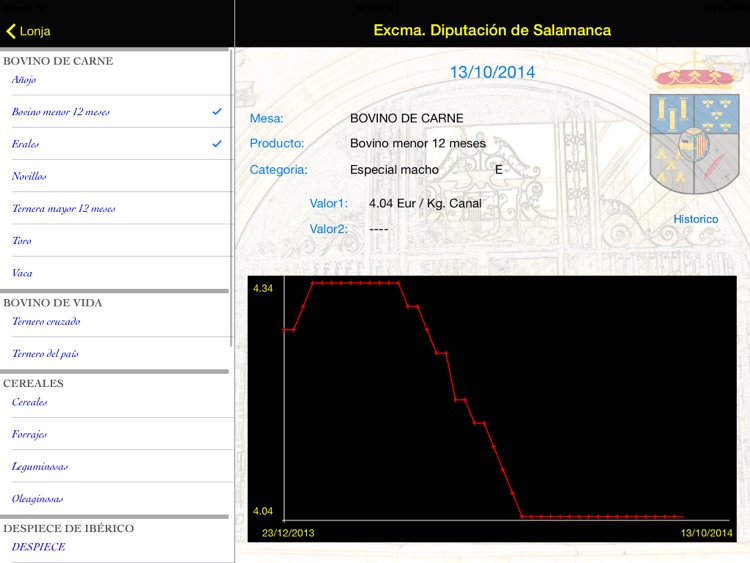The width and height of the screenshot is (750, 563).
Task: Click chart end date 13/10/2014
Action: click(x=706, y=533)
